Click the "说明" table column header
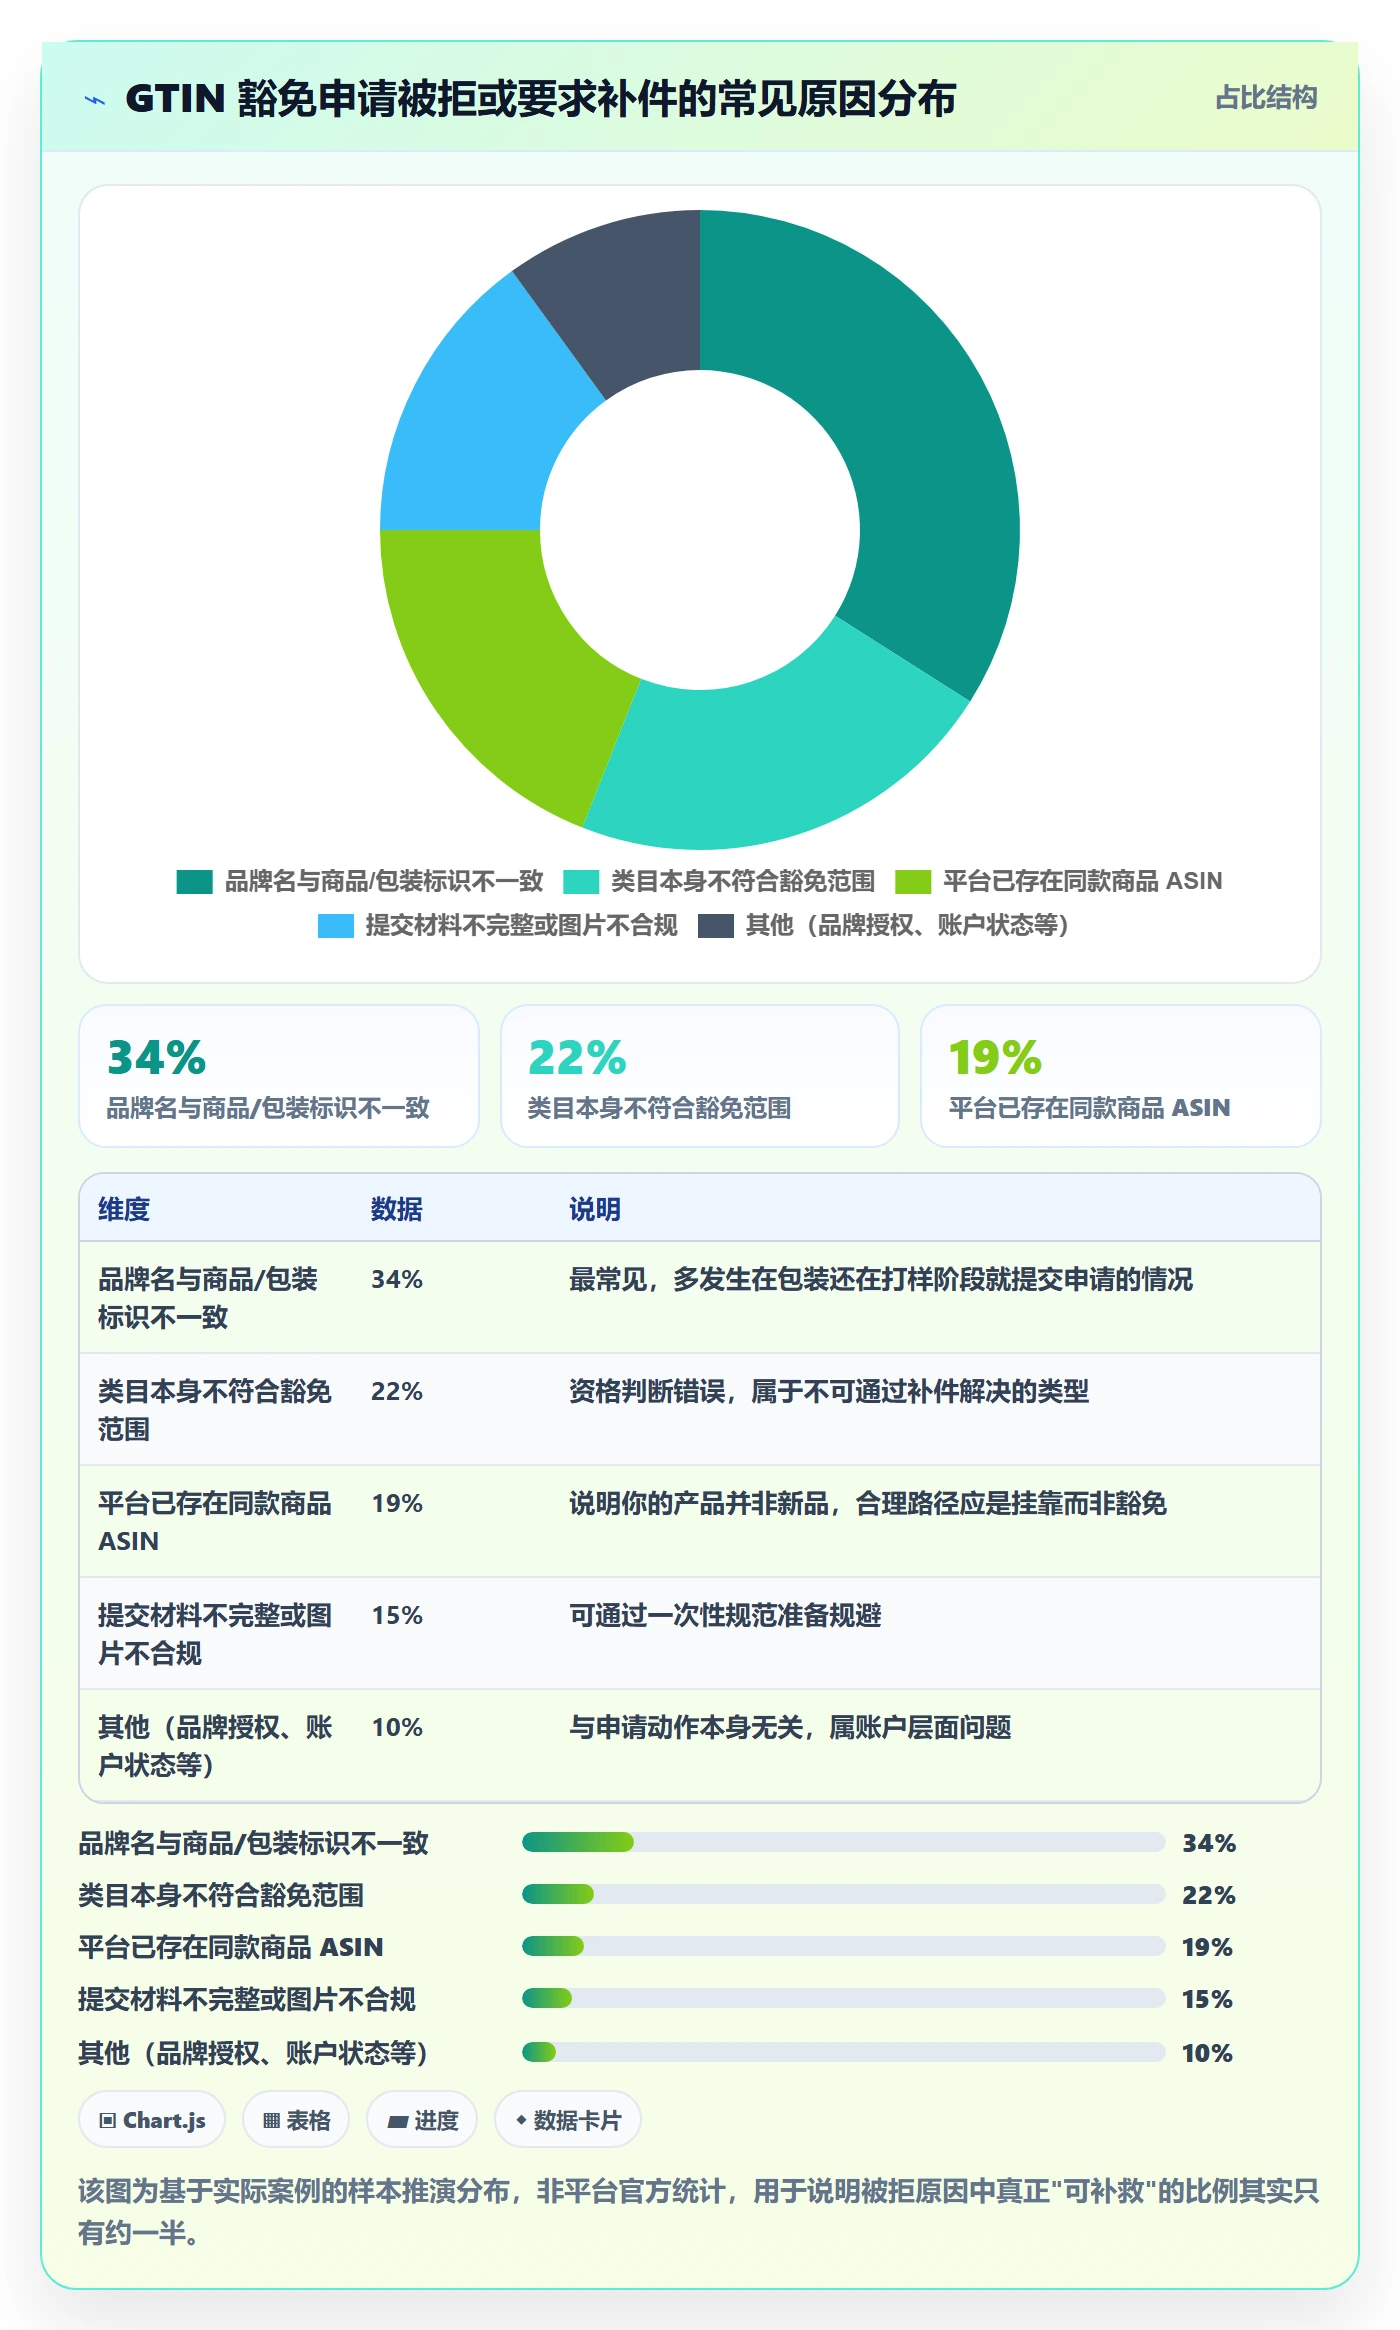The width and height of the screenshot is (1400, 2330). 595,1209
